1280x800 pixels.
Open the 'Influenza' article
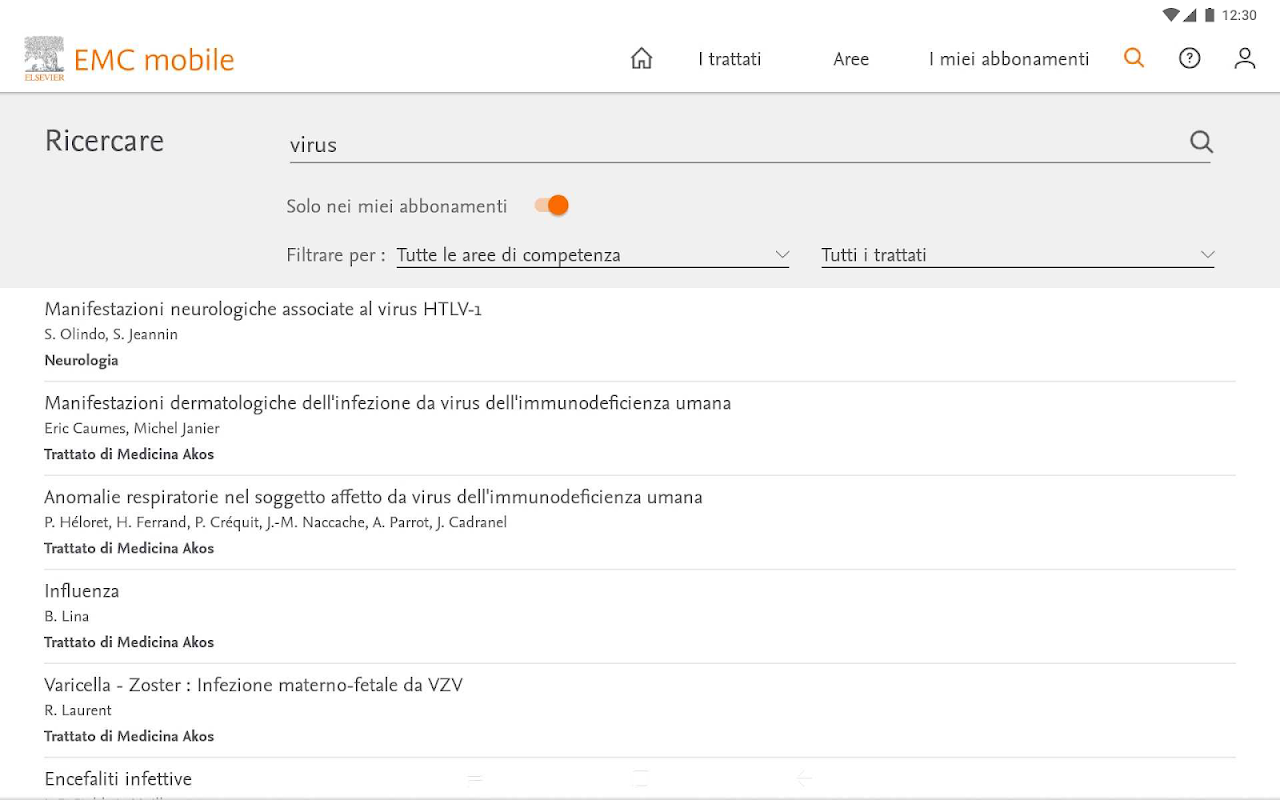coord(82,591)
